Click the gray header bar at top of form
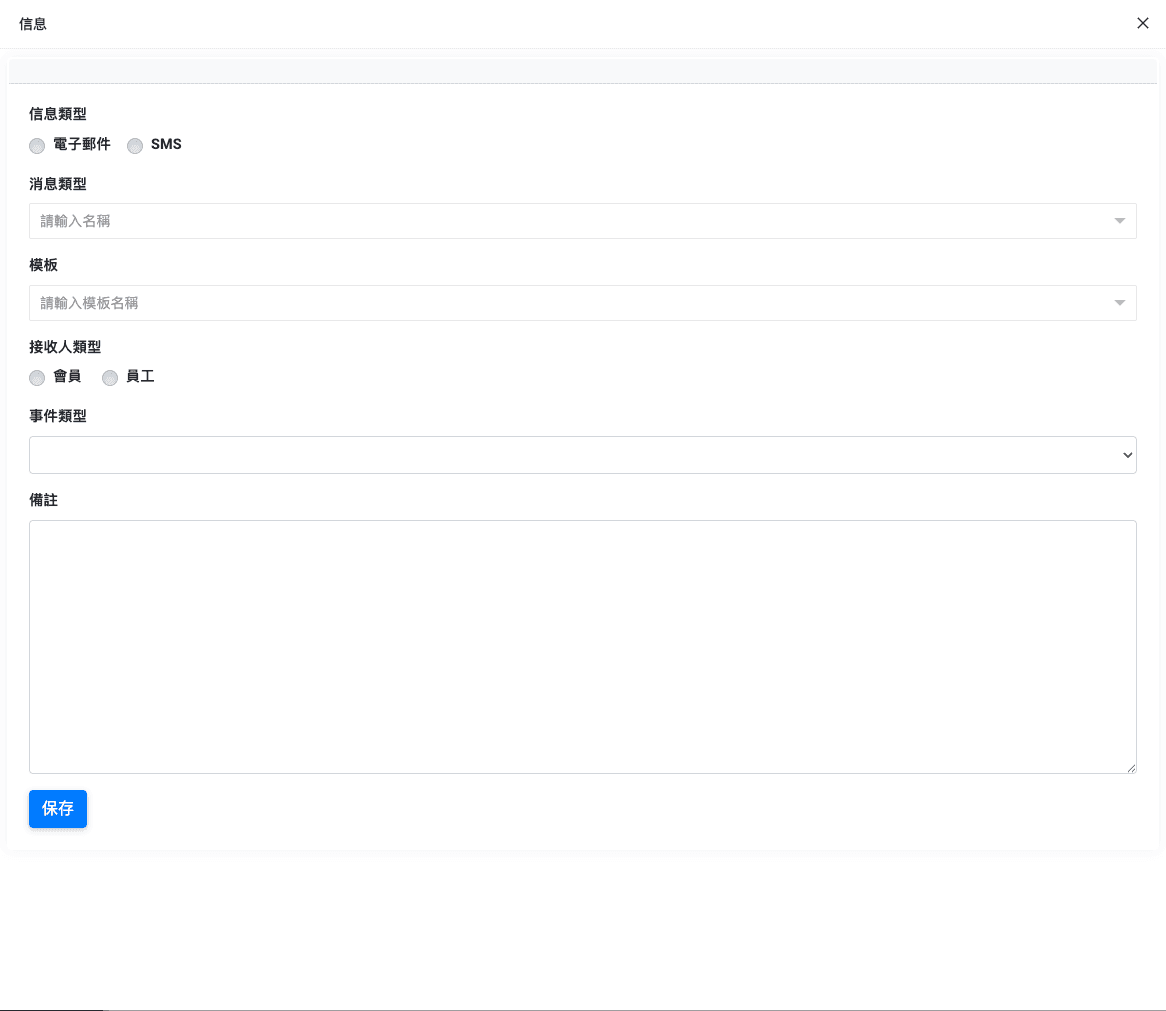Screen dimensions: 1166x1011 tap(583, 71)
